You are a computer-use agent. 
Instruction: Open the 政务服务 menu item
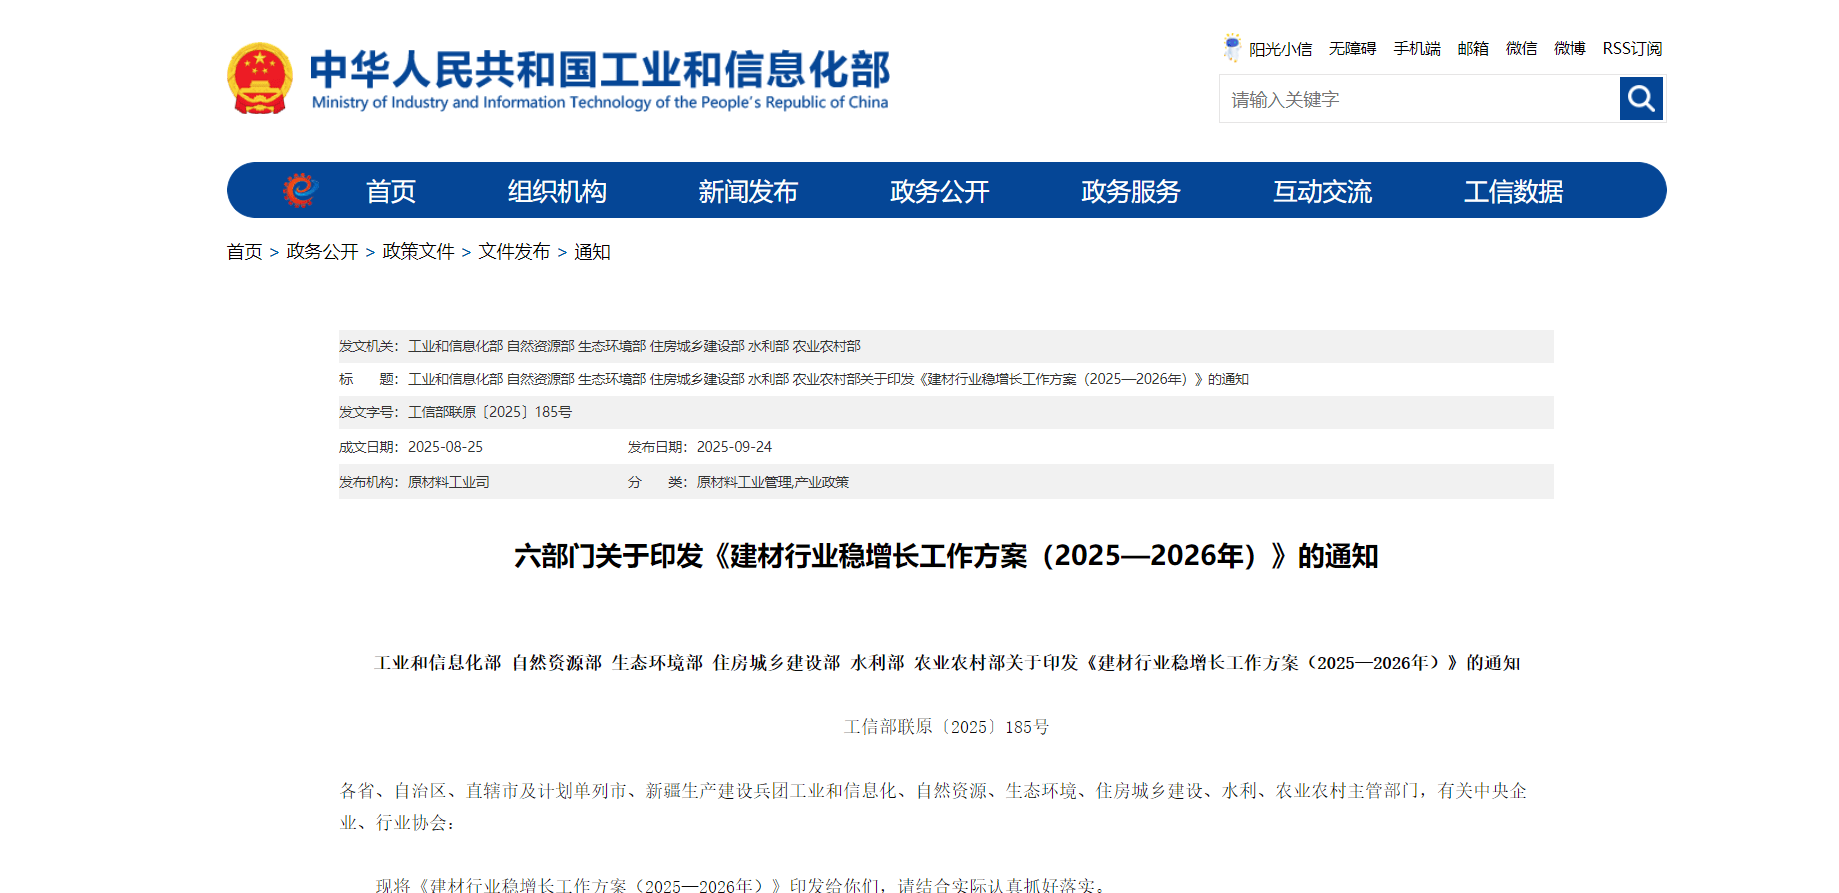tap(1130, 191)
